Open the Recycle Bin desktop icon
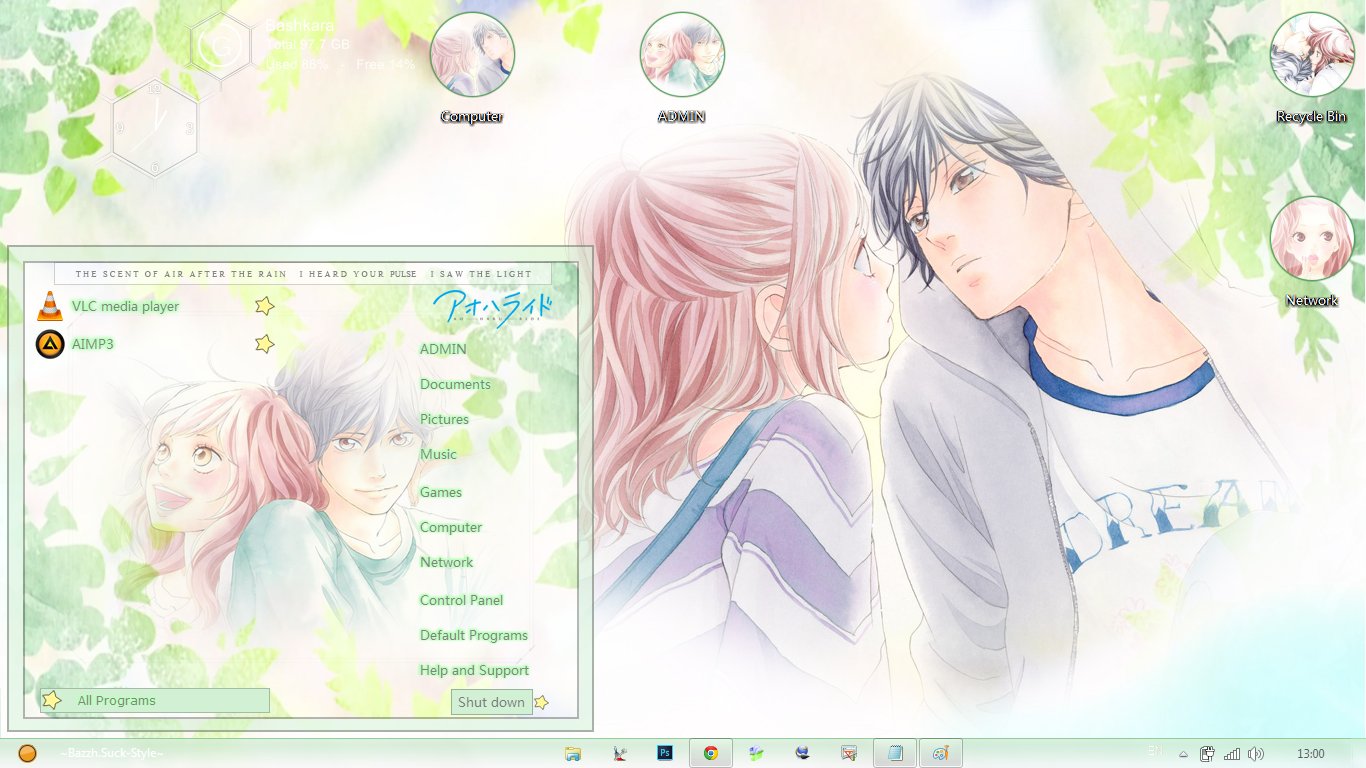1366x768 pixels. pos(1312,55)
